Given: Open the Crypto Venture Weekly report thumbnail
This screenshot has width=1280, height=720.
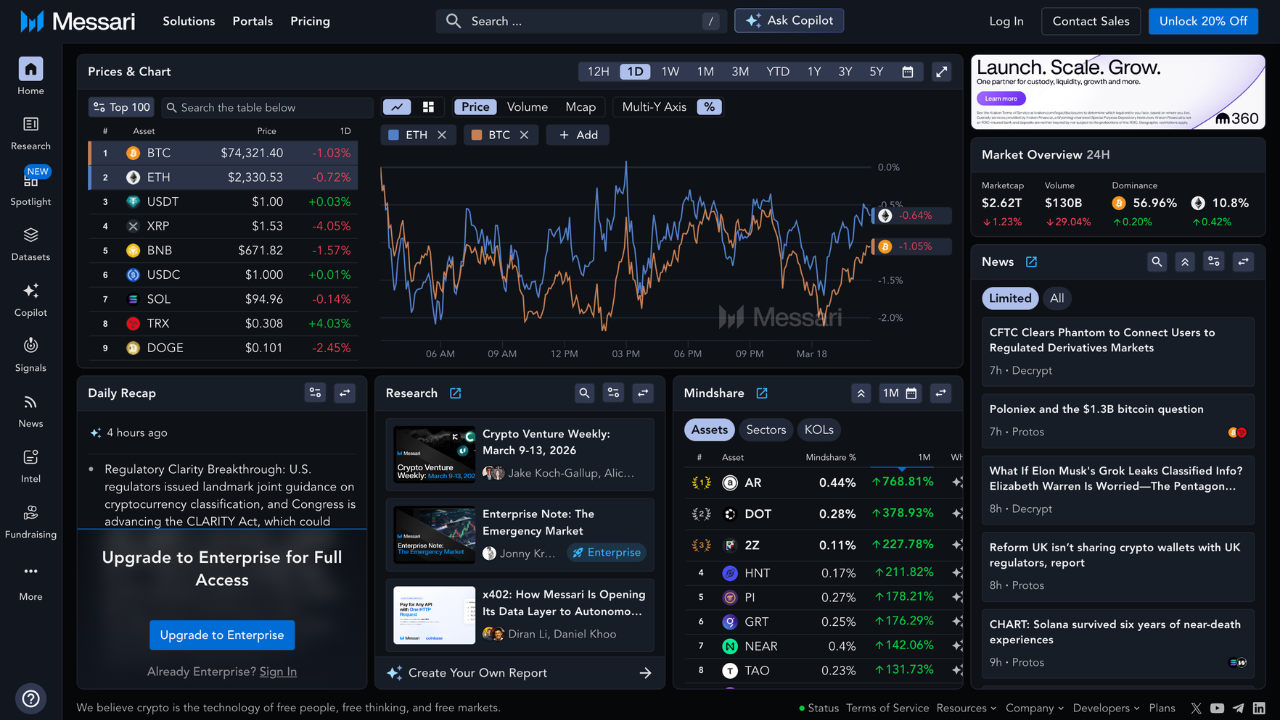Looking at the screenshot, I should click(434, 455).
